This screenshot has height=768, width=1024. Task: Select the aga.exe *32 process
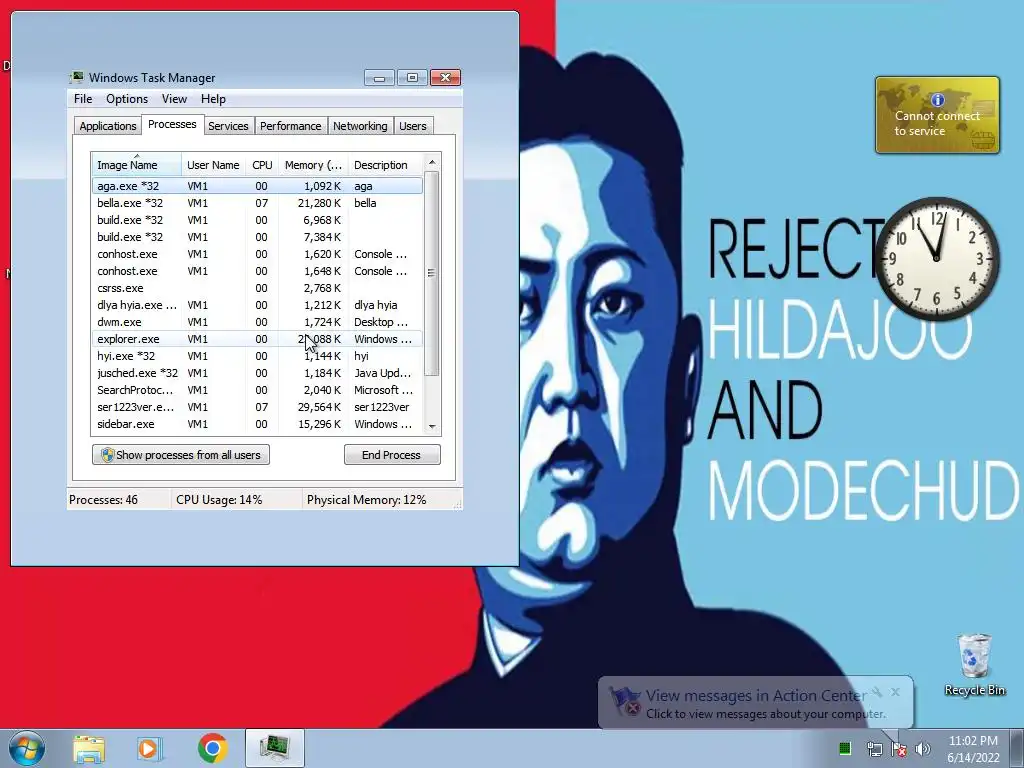(257, 185)
